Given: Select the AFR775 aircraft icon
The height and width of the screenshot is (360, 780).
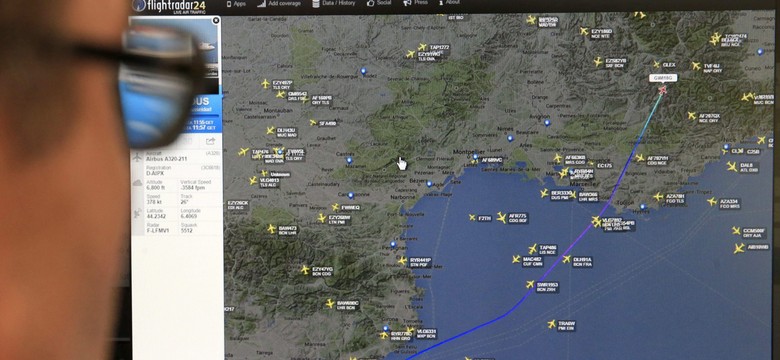Looking at the screenshot, I should 501,217.
